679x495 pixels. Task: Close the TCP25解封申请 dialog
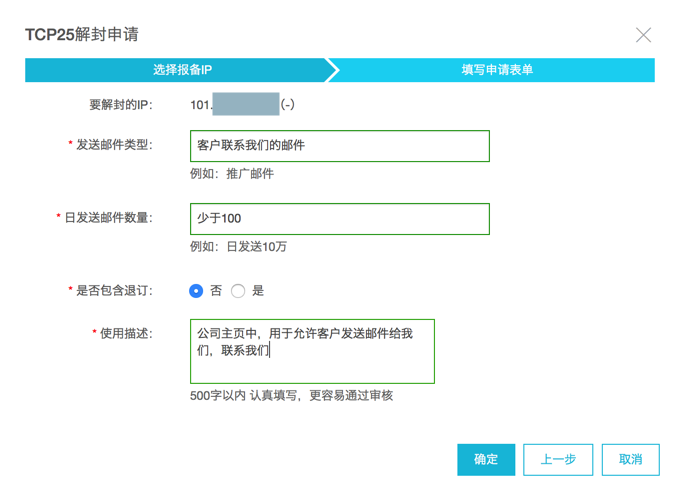tap(643, 35)
